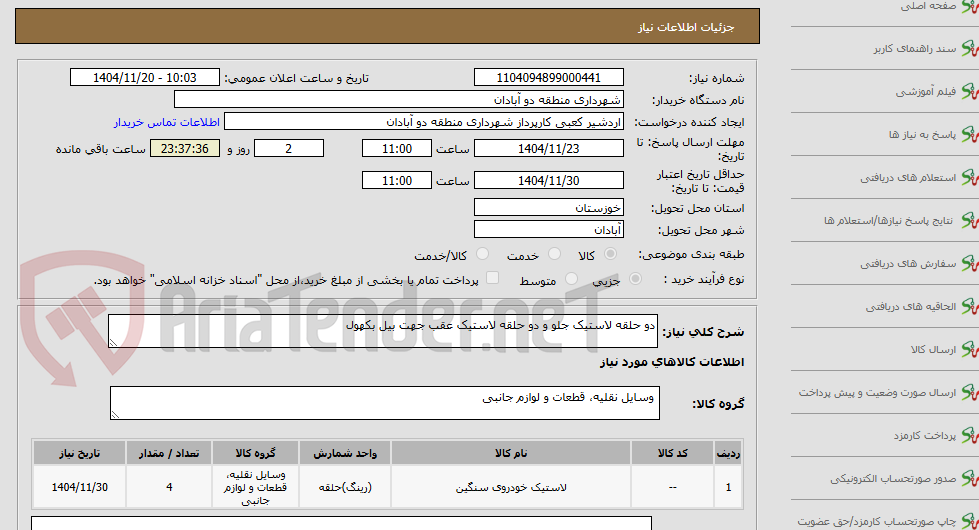Click the announcement date field 1404/11/20 - 10:03
The height and width of the screenshot is (530, 979).
point(145,77)
